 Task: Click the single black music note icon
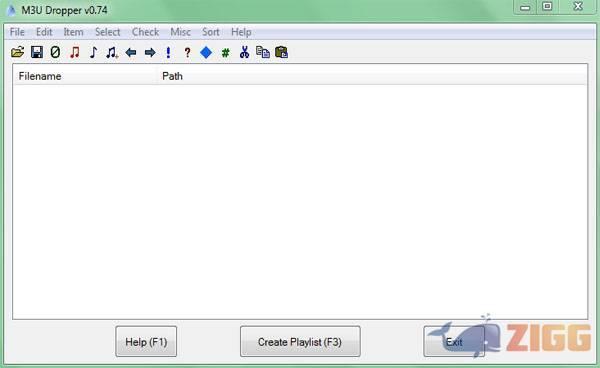pos(93,52)
